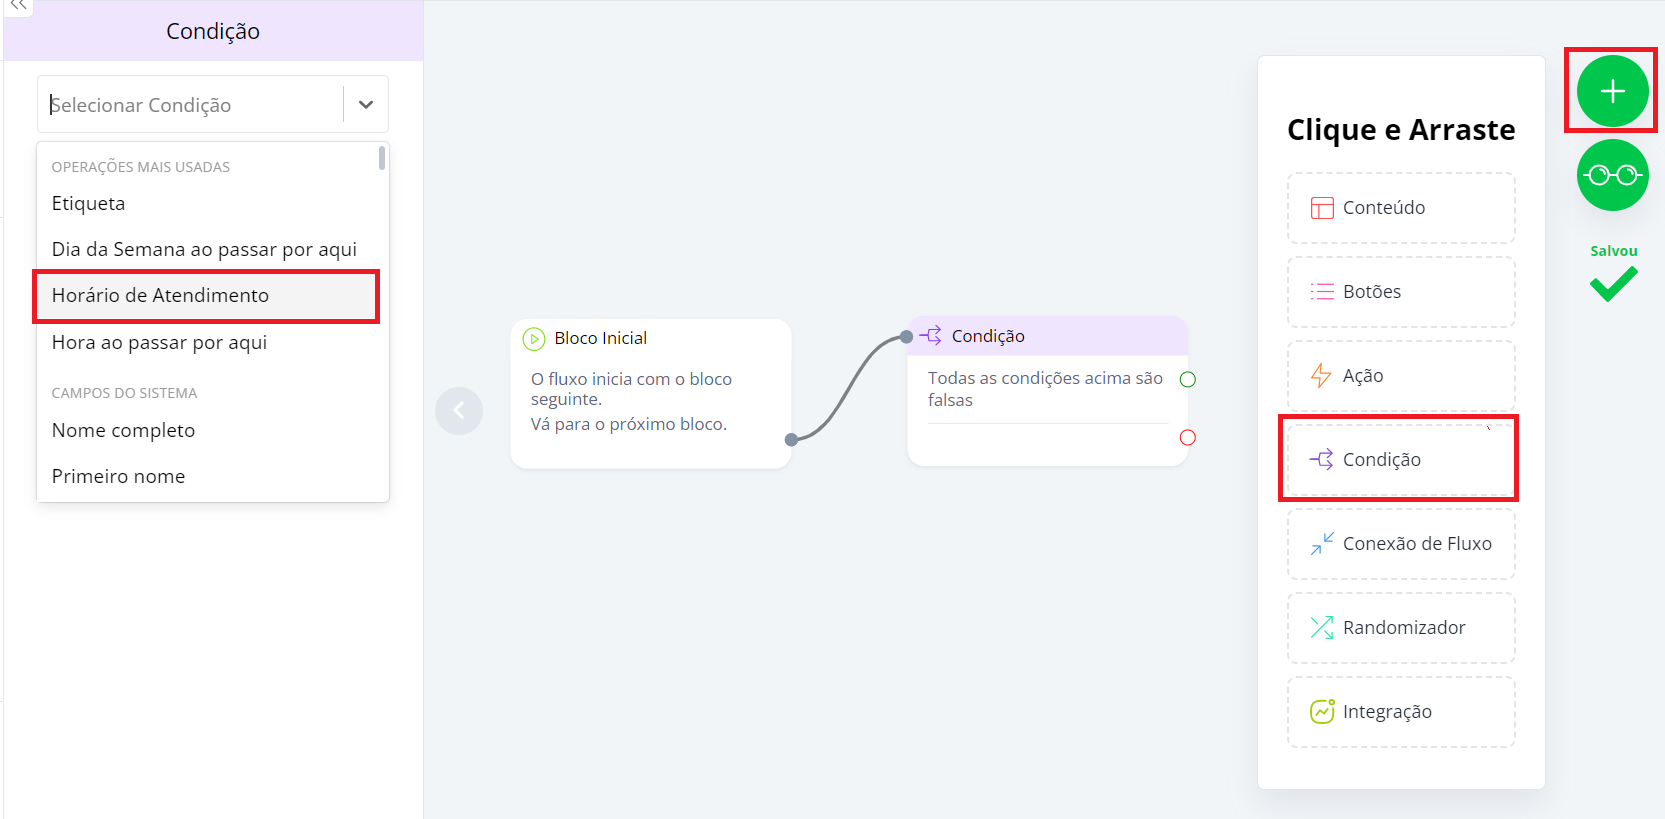This screenshot has width=1665, height=819.
Task: Click the Botões list icon
Action: click(1322, 292)
